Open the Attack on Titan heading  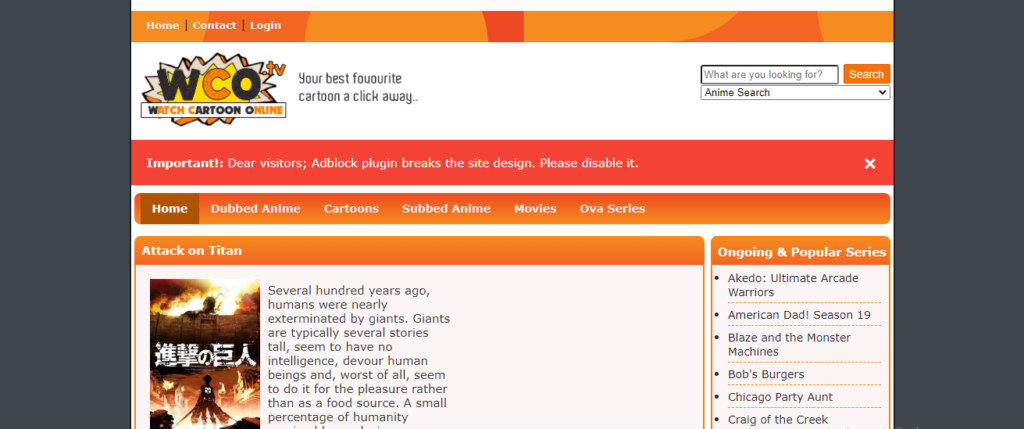coord(191,251)
